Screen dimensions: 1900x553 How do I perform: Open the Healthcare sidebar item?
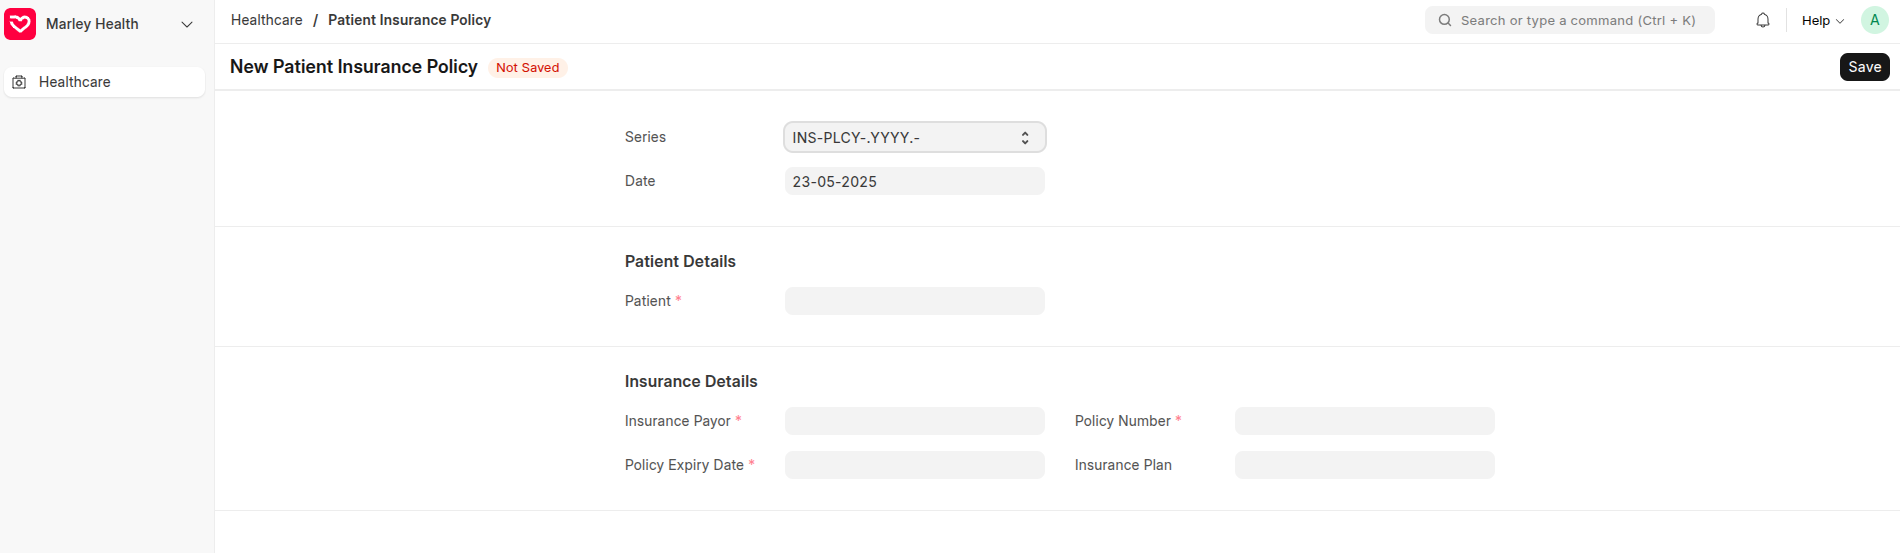pos(104,82)
